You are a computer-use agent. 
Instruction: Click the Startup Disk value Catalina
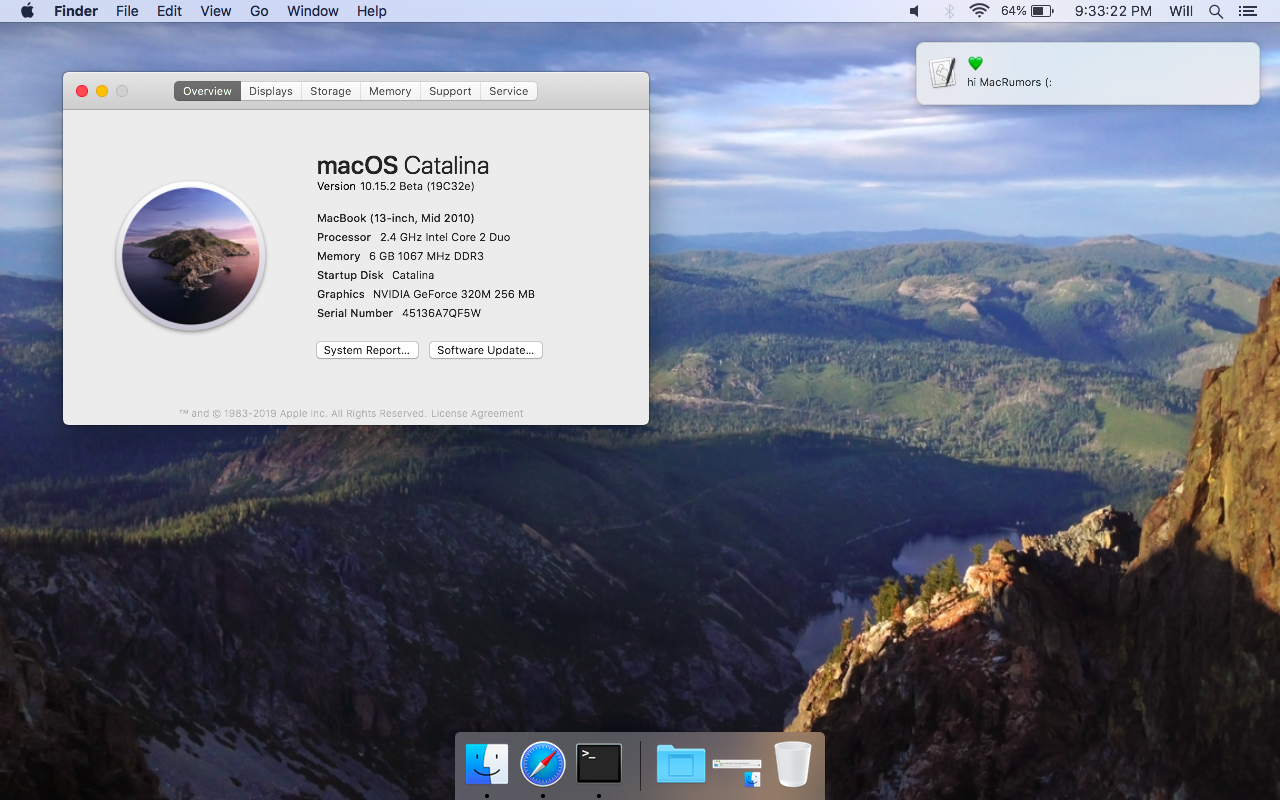[x=413, y=275]
